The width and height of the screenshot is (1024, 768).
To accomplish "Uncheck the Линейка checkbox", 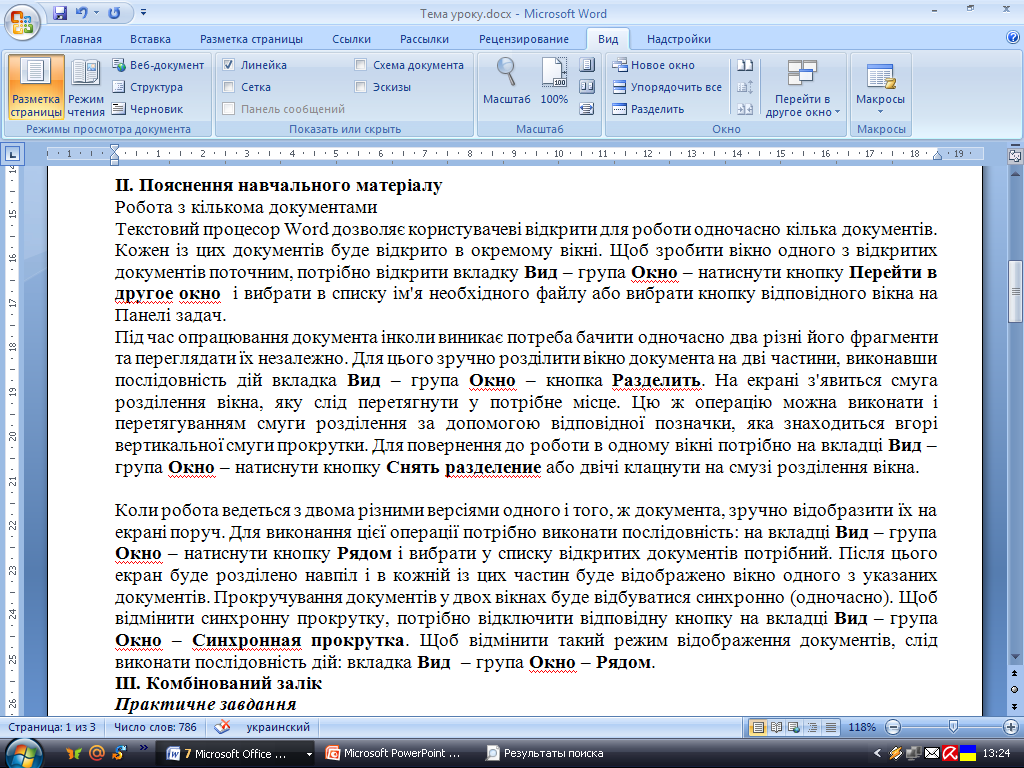I will (x=229, y=65).
